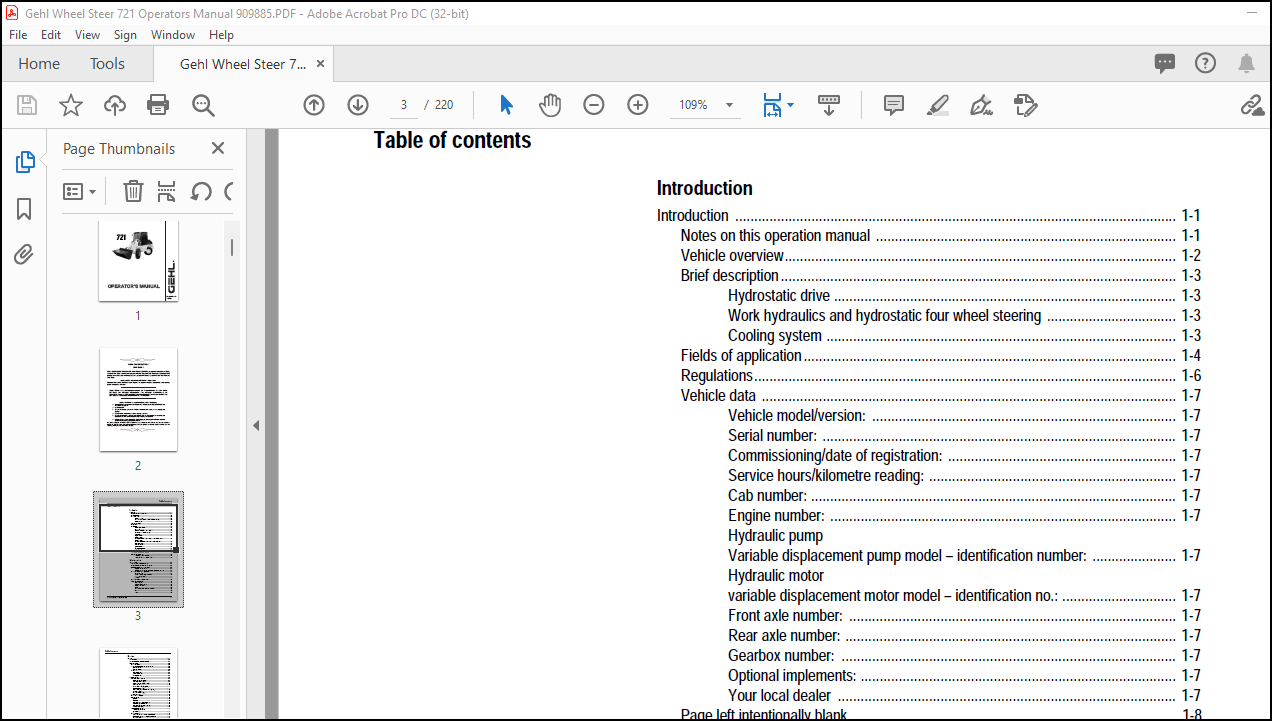This screenshot has width=1272, height=721.
Task: Open the zoom level 109% dropdown
Action: point(706,105)
